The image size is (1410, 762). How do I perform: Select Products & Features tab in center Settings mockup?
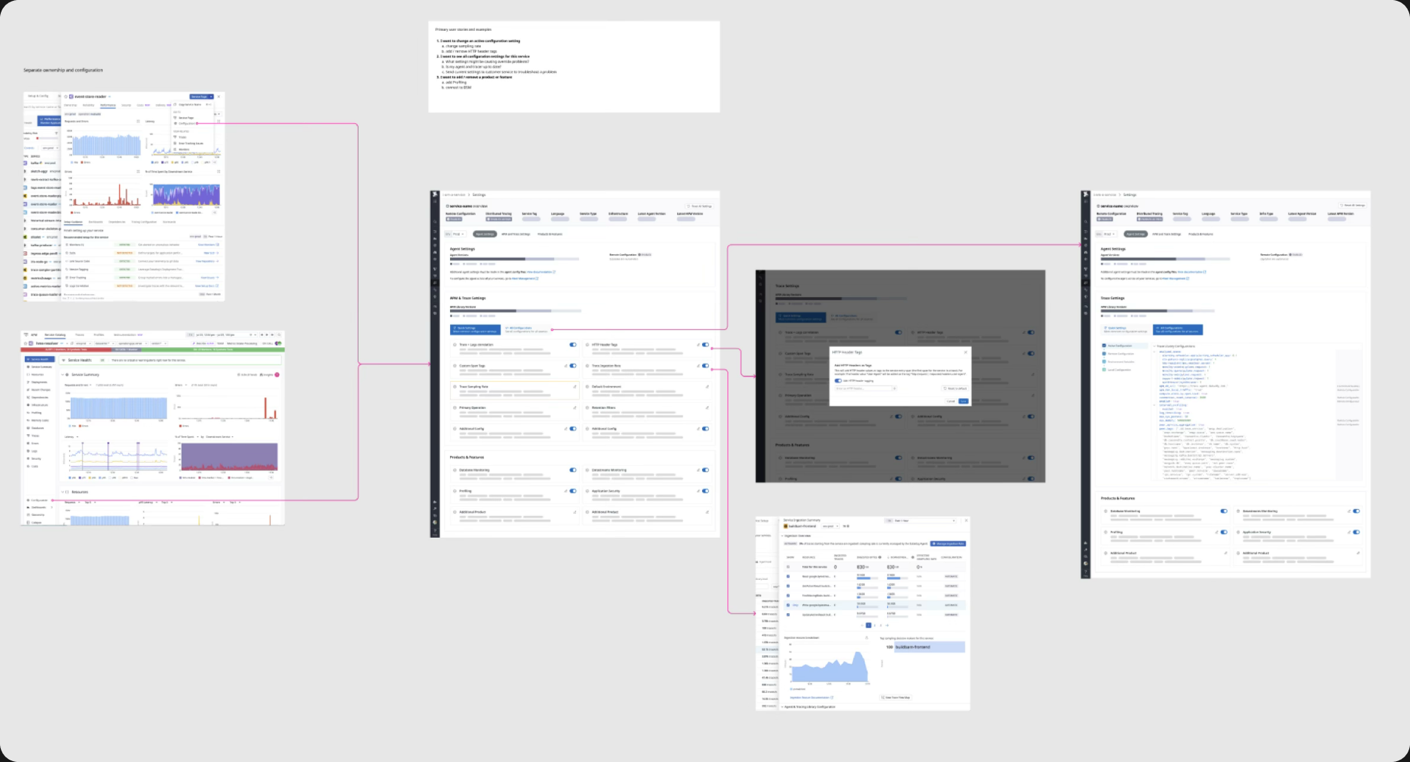550,234
